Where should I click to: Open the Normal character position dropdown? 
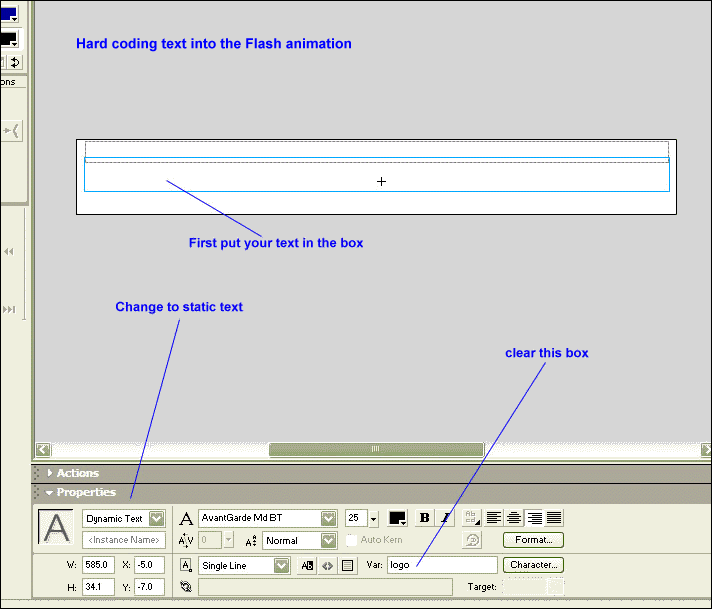point(328,540)
